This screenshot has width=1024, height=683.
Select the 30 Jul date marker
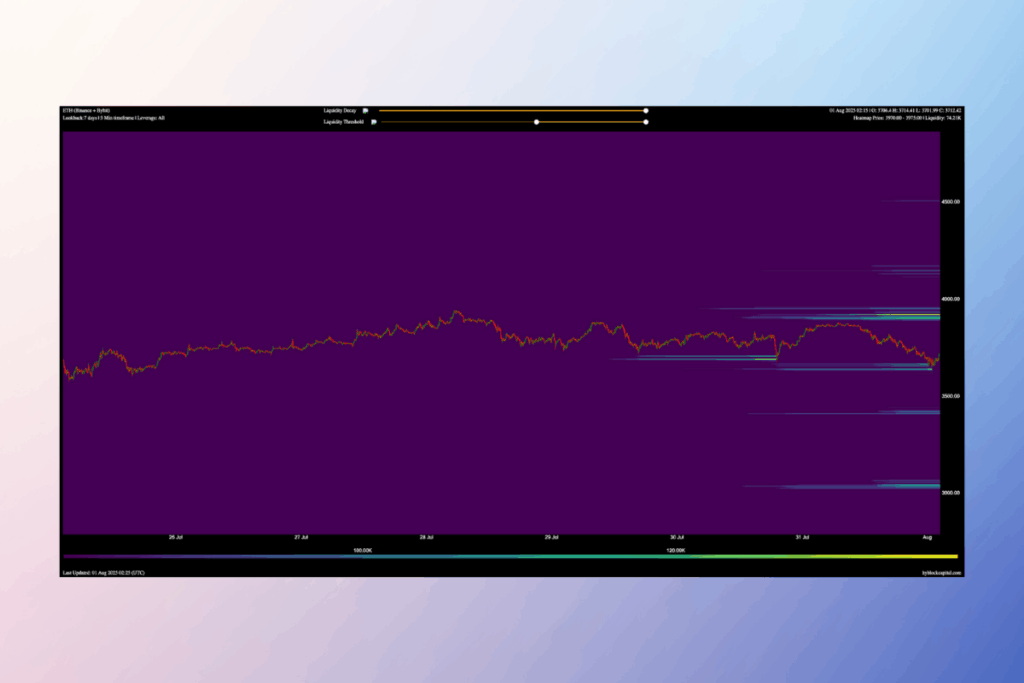tap(677, 537)
